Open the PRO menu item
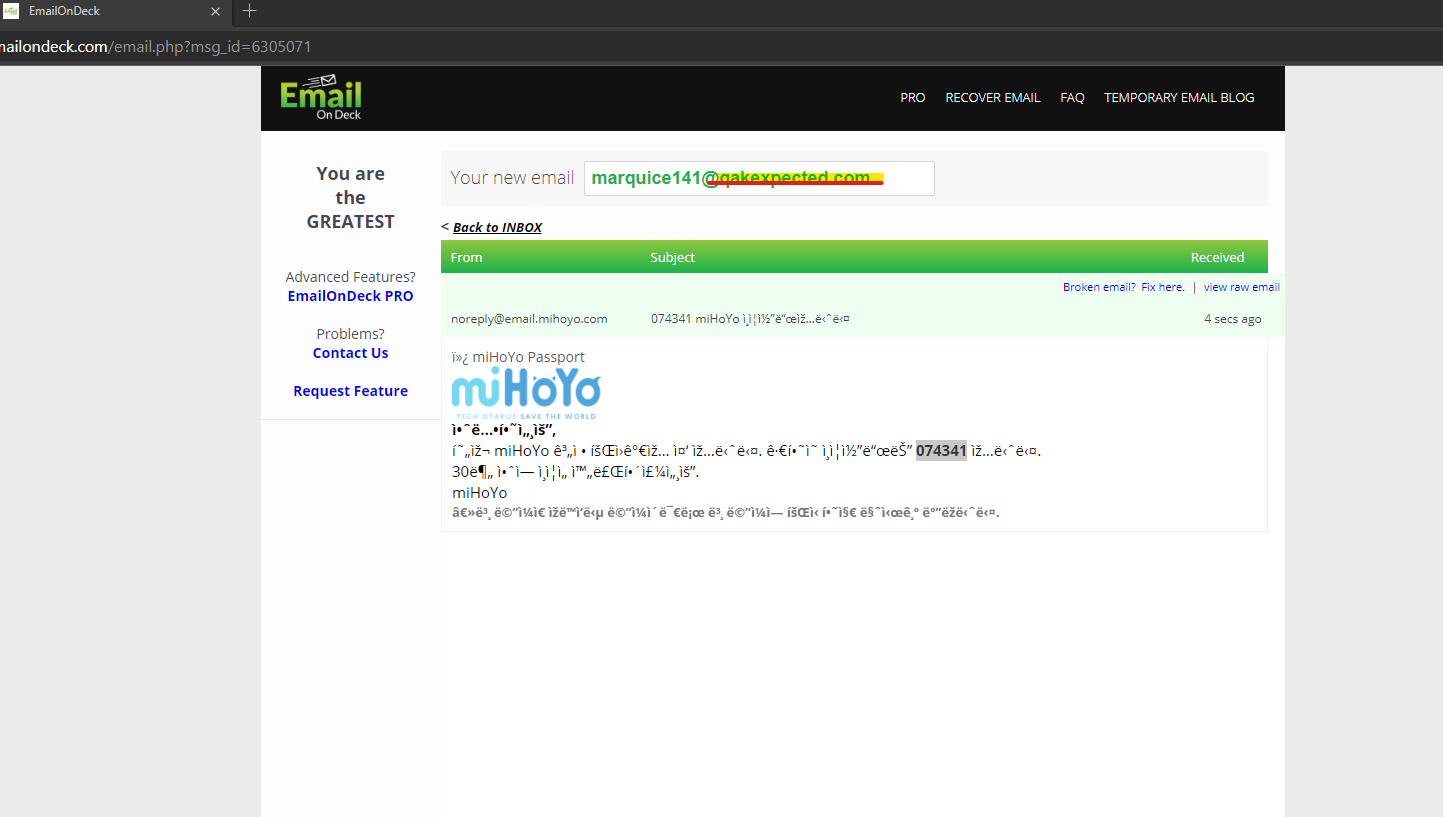This screenshot has height=817, width=1443. [x=913, y=98]
